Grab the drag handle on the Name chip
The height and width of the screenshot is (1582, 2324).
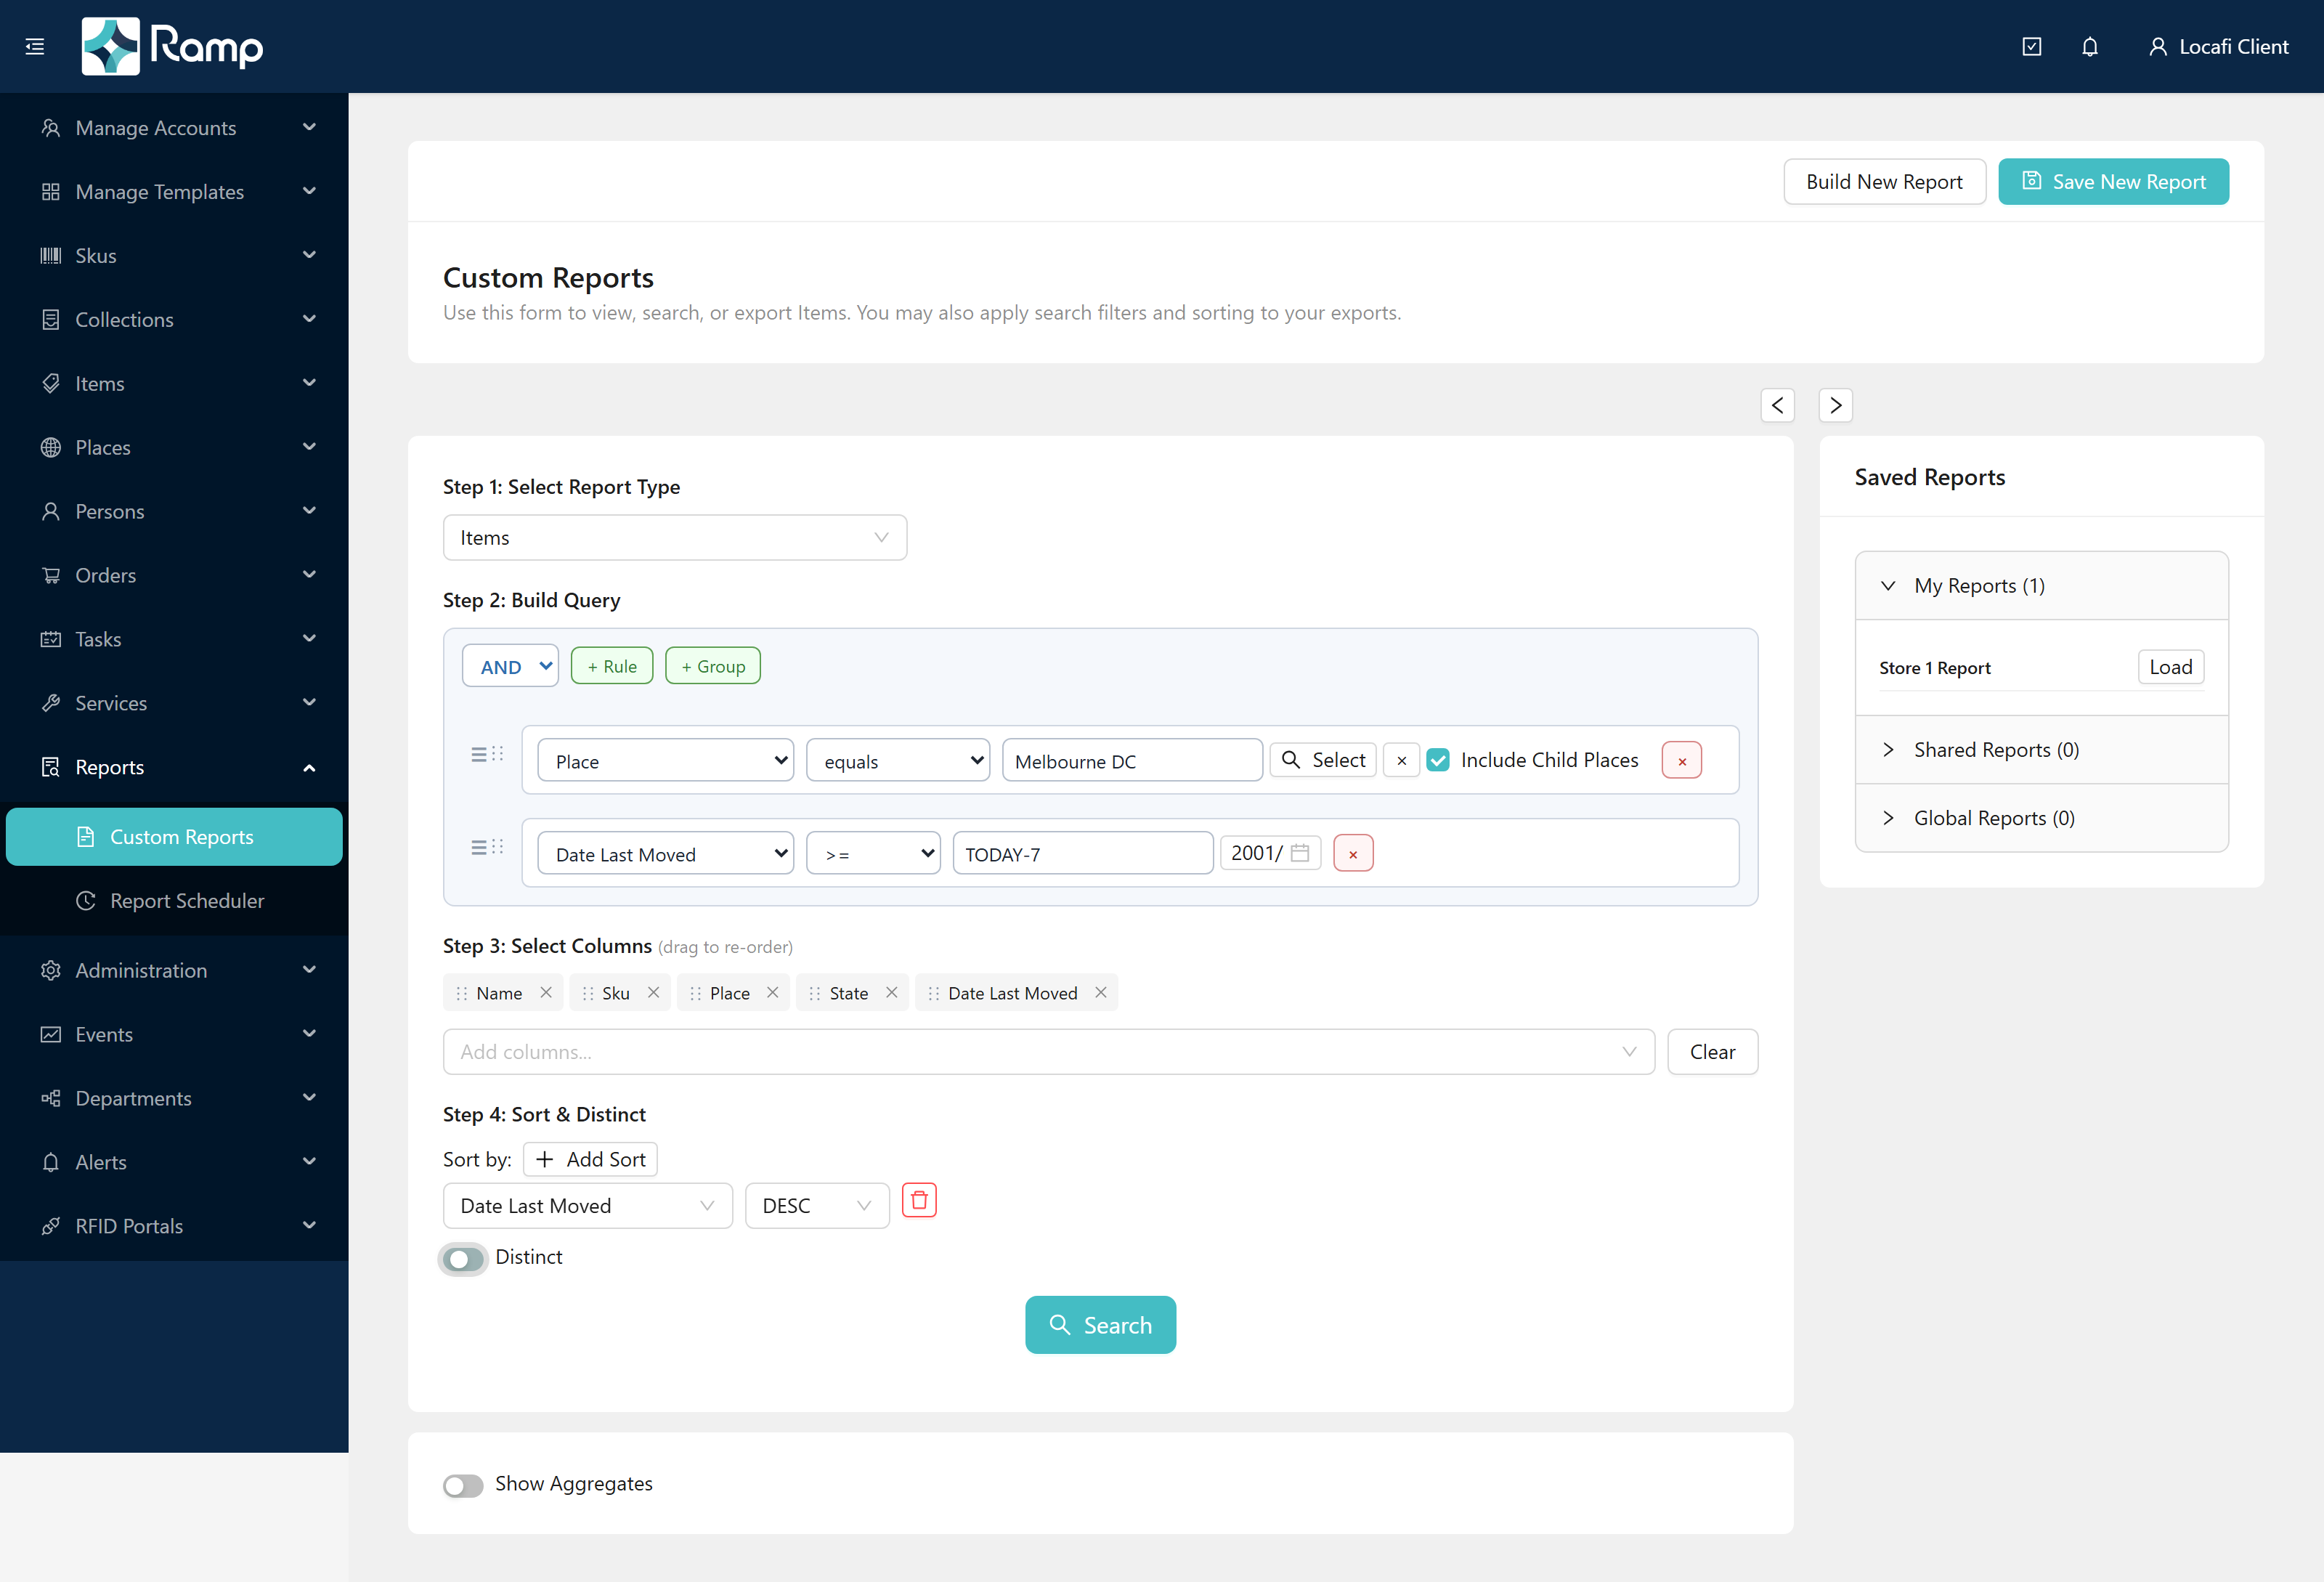[x=461, y=993]
